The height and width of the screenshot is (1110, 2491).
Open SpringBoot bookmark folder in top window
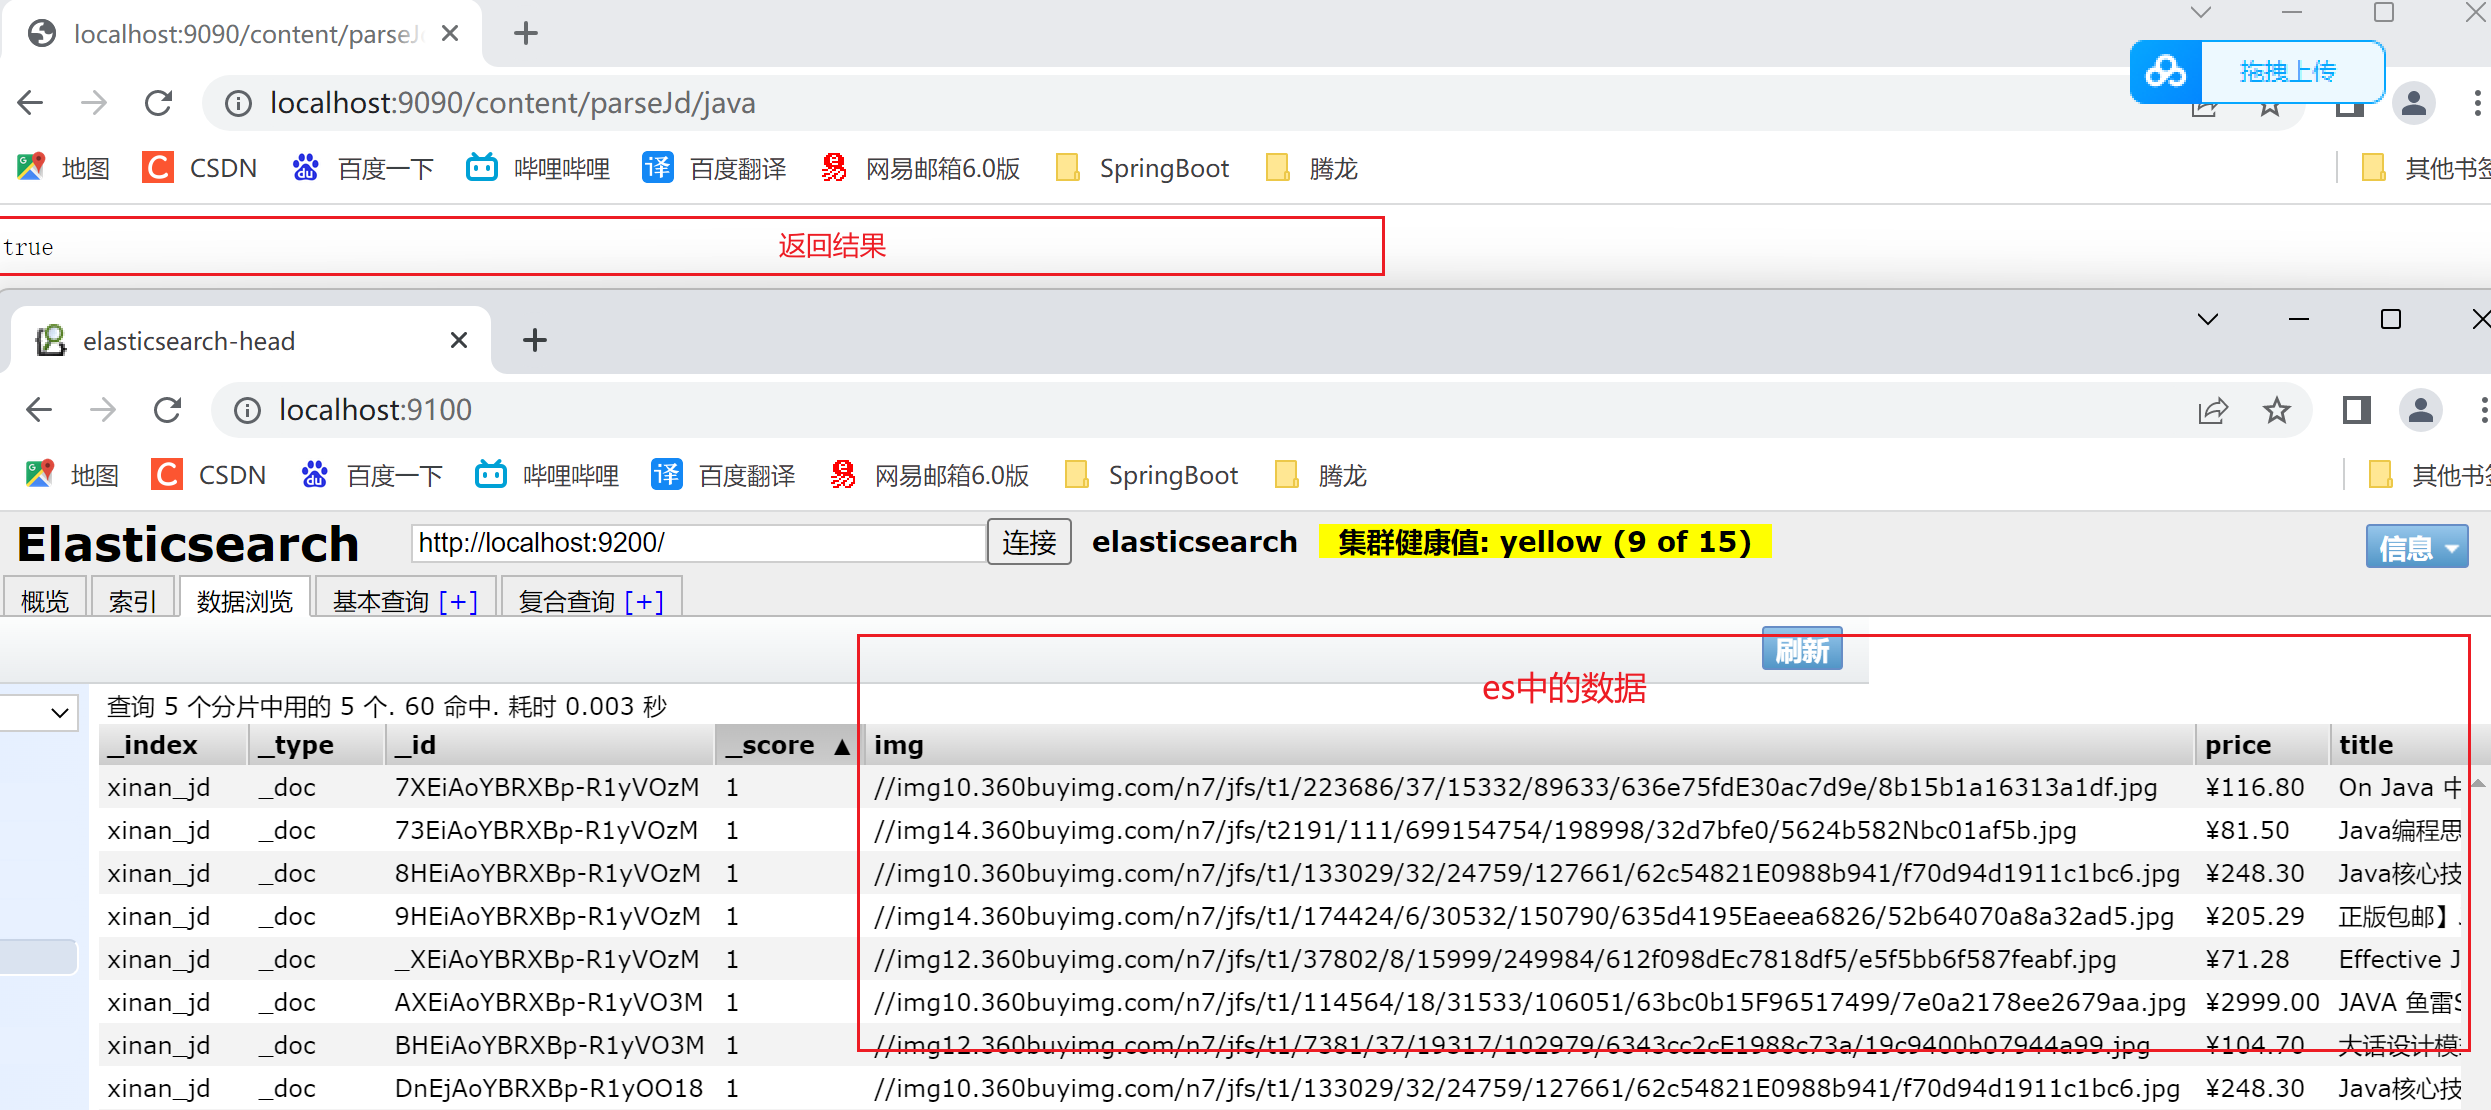pyautogui.click(x=1143, y=168)
